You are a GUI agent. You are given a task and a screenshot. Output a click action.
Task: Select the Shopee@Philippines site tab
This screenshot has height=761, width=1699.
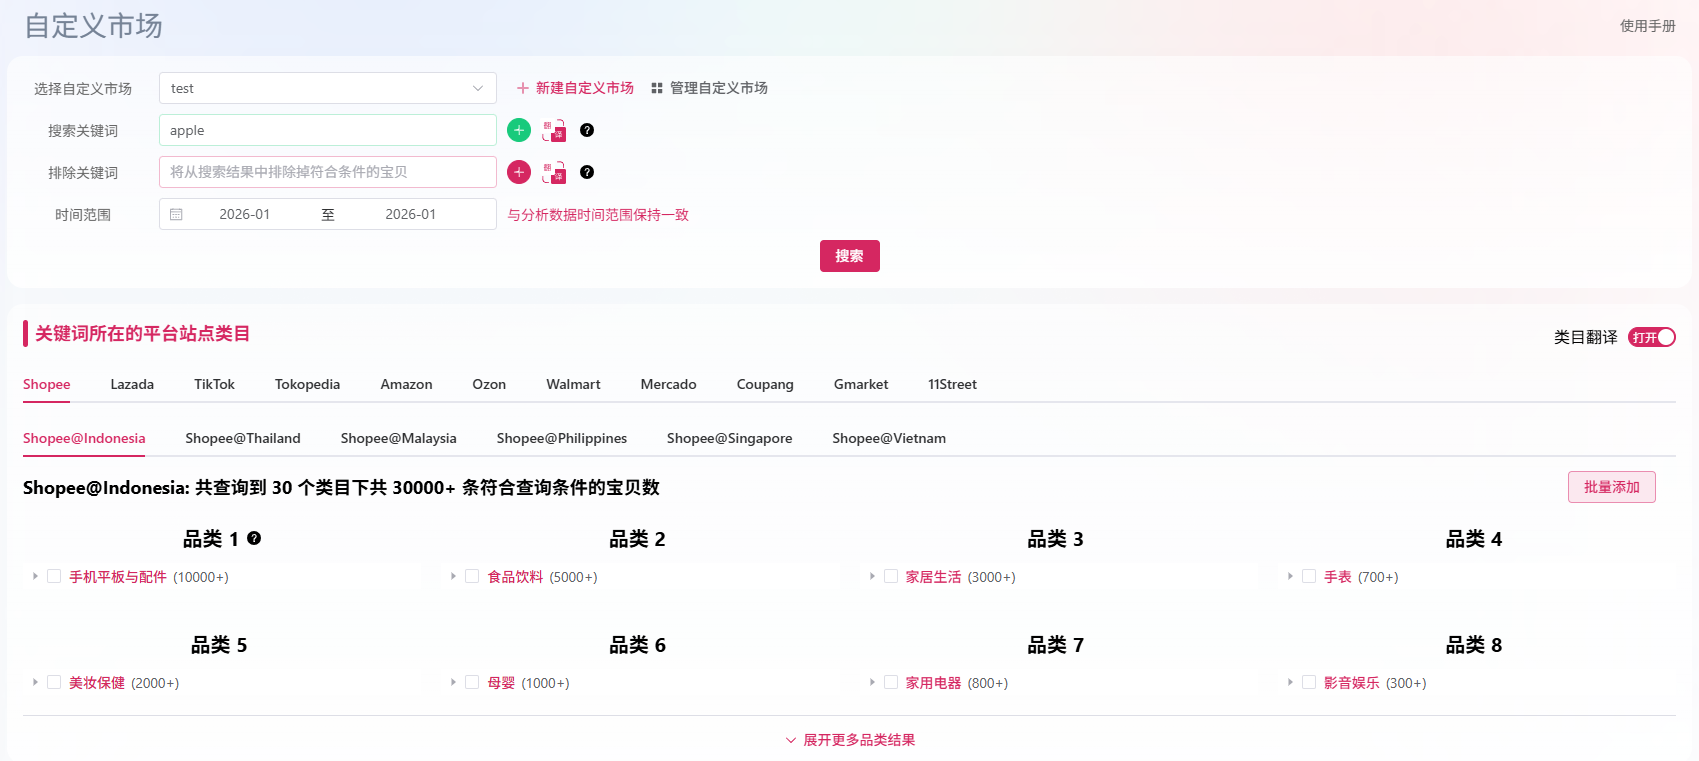[x=562, y=438]
